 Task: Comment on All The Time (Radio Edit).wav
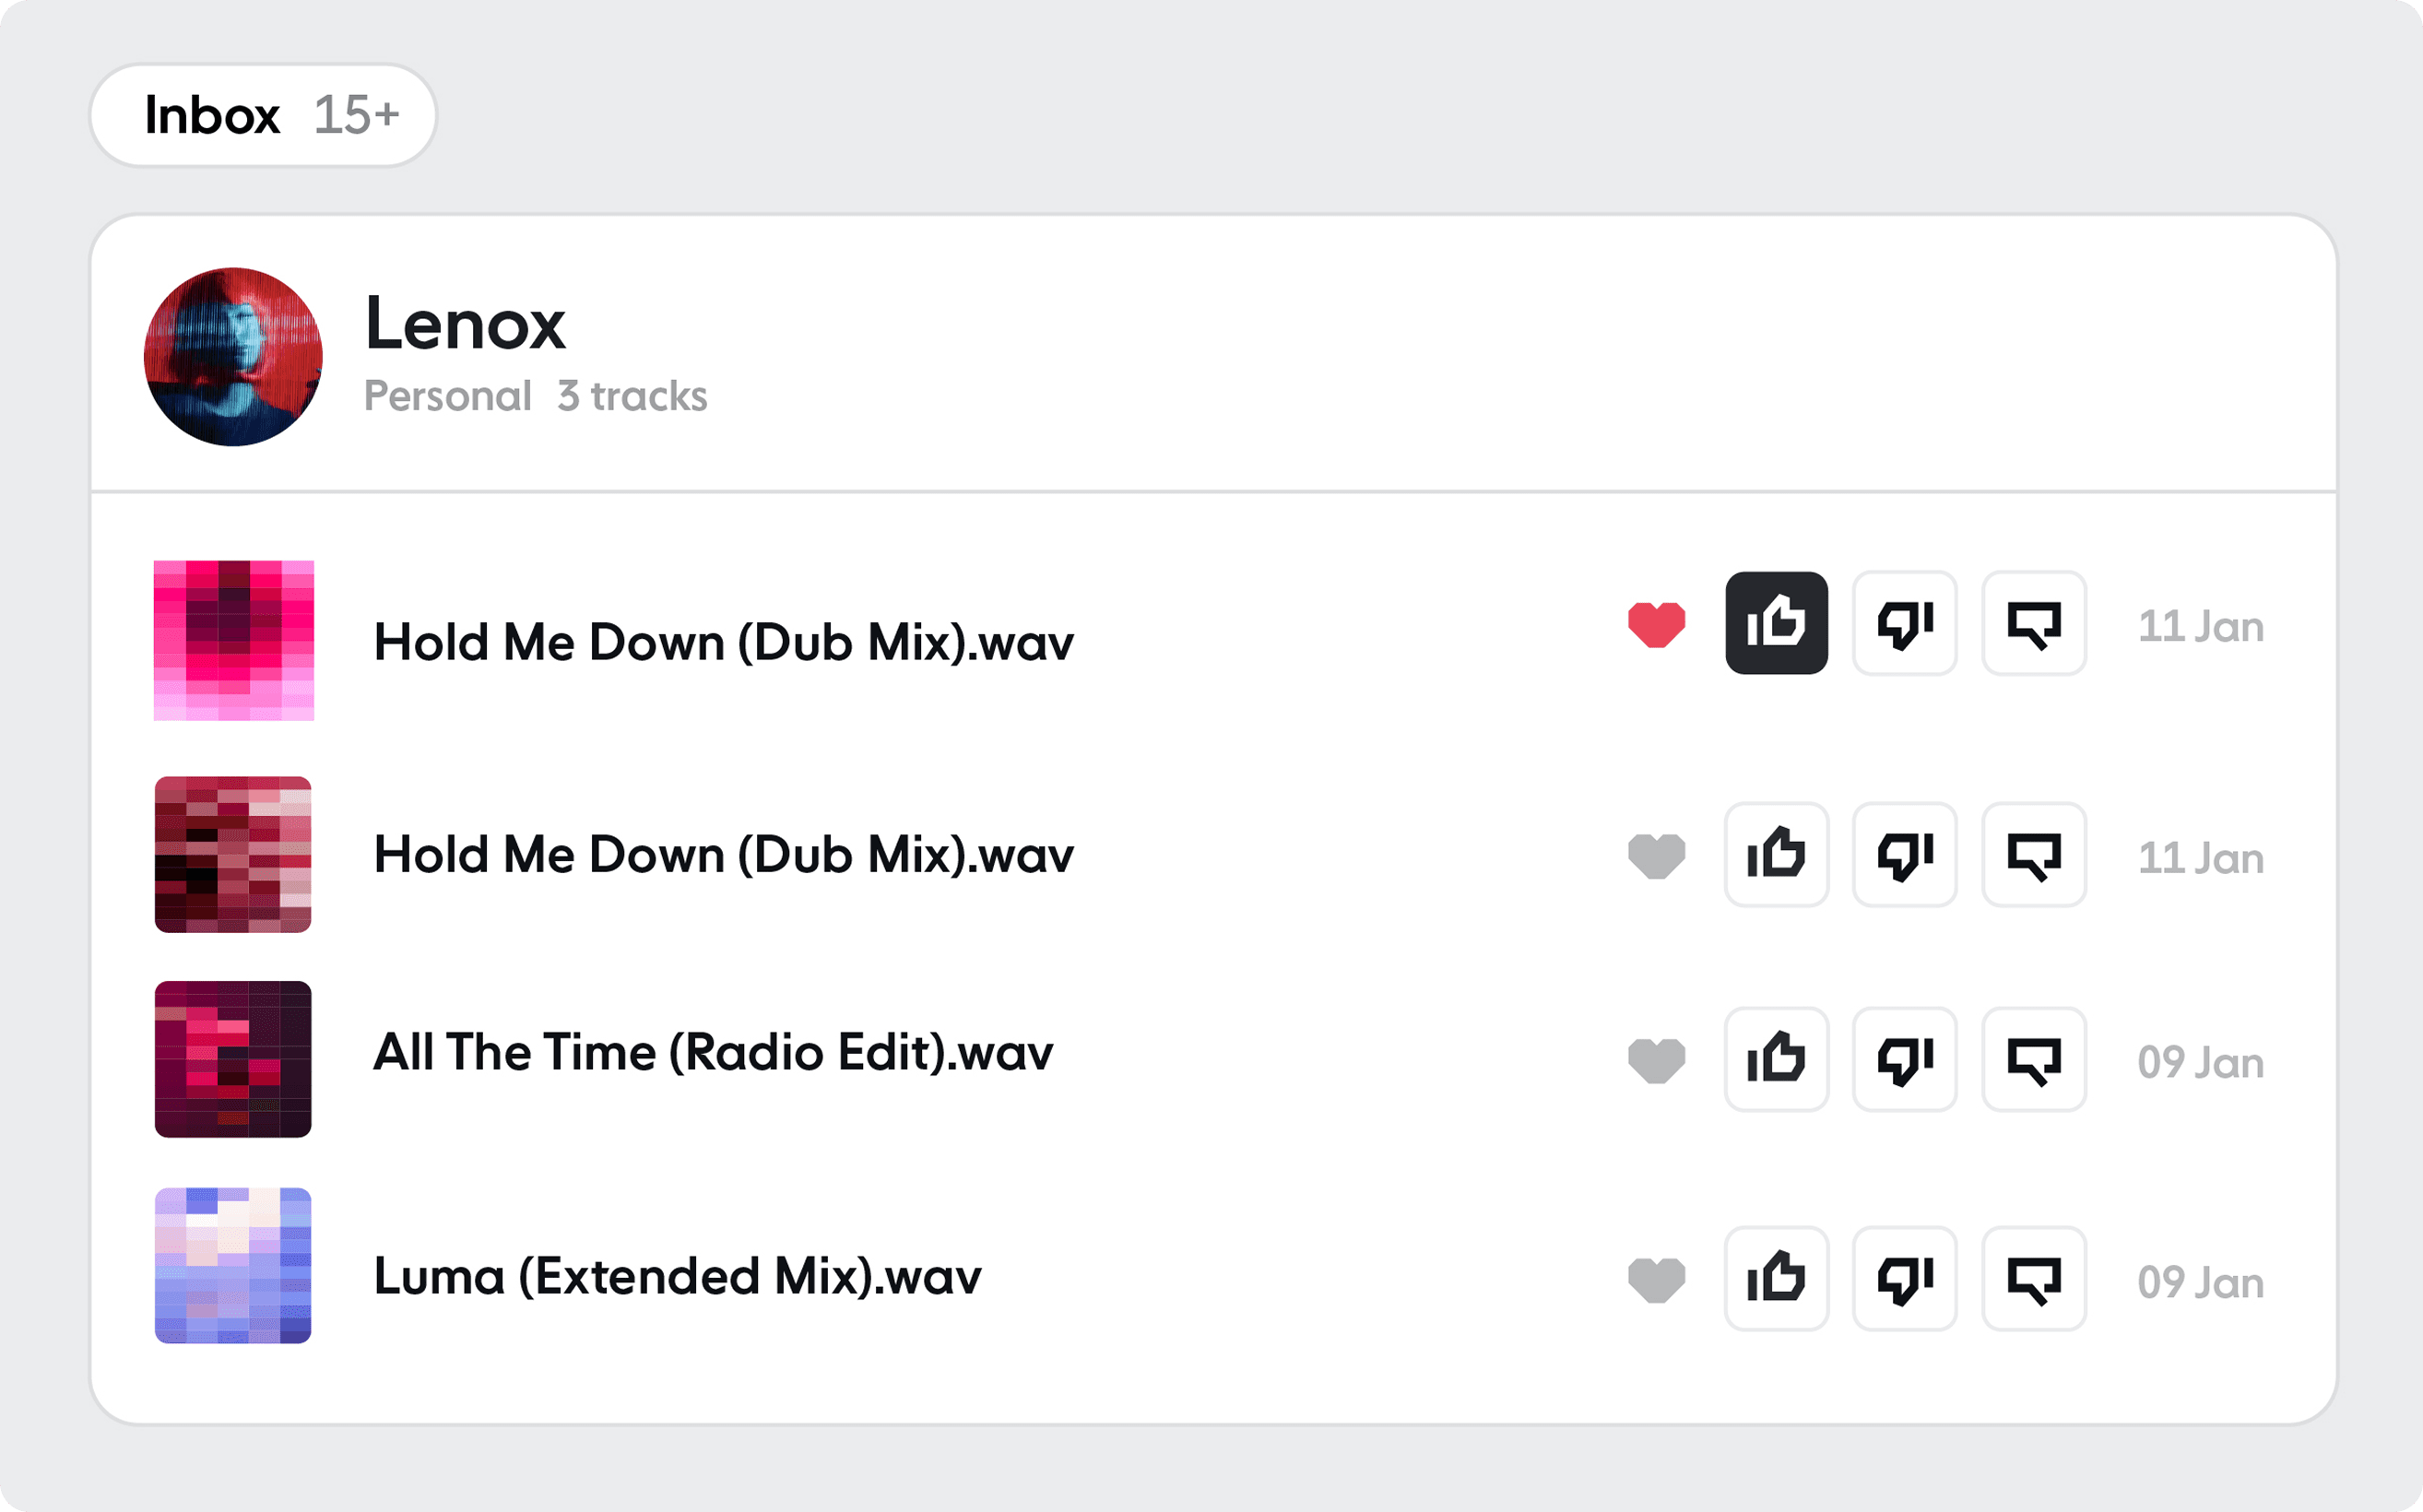pyautogui.click(x=2033, y=1059)
